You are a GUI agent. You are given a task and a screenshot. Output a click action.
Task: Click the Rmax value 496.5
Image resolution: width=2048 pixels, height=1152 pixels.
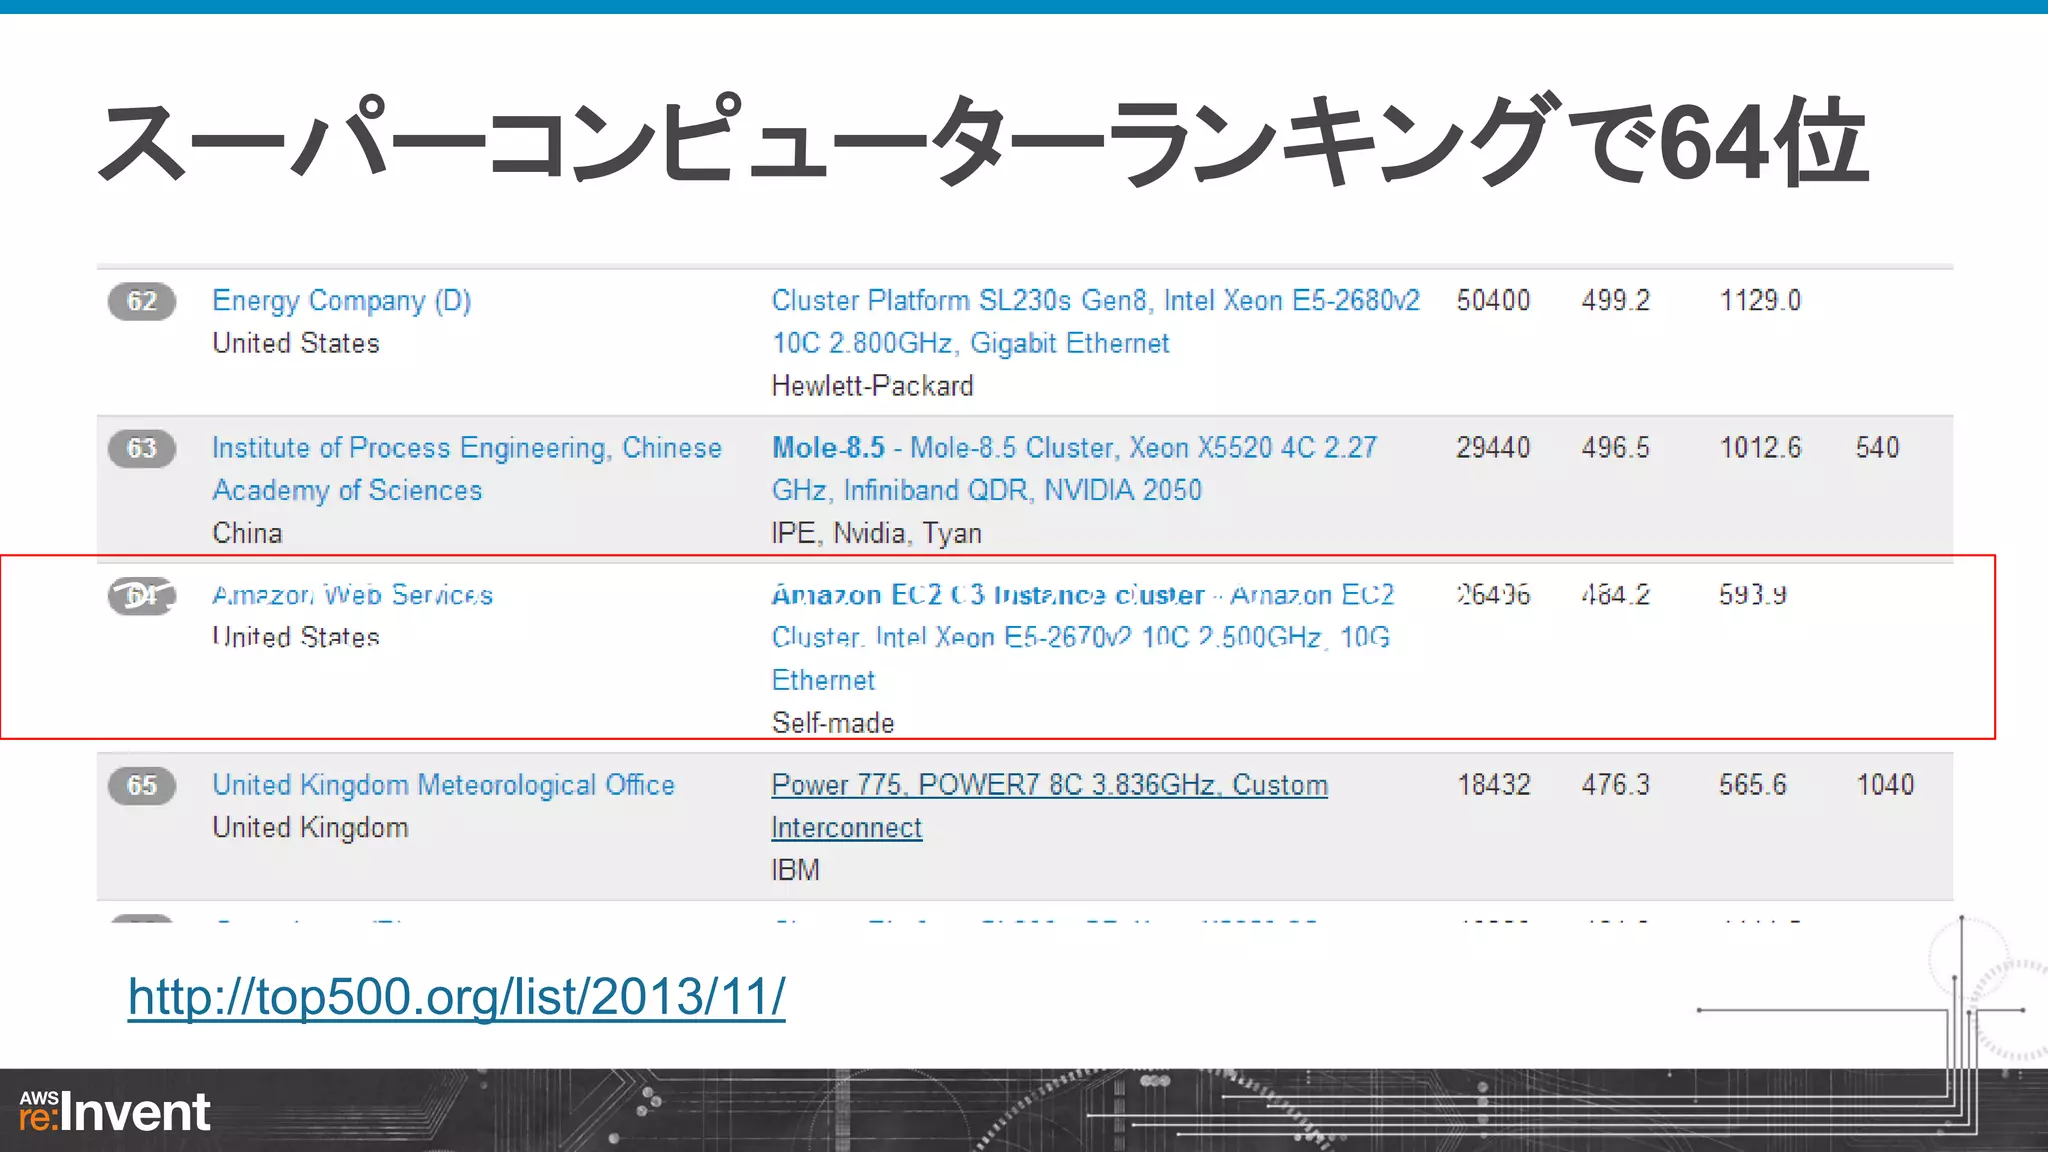pyautogui.click(x=1615, y=447)
